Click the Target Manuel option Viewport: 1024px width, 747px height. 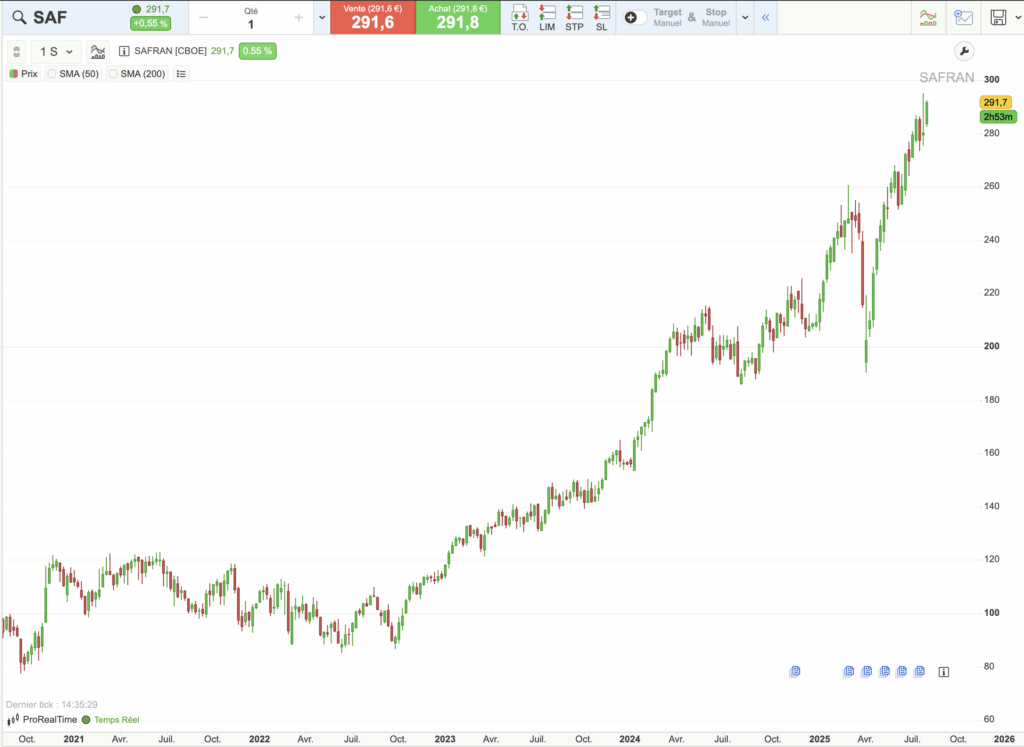coord(667,17)
